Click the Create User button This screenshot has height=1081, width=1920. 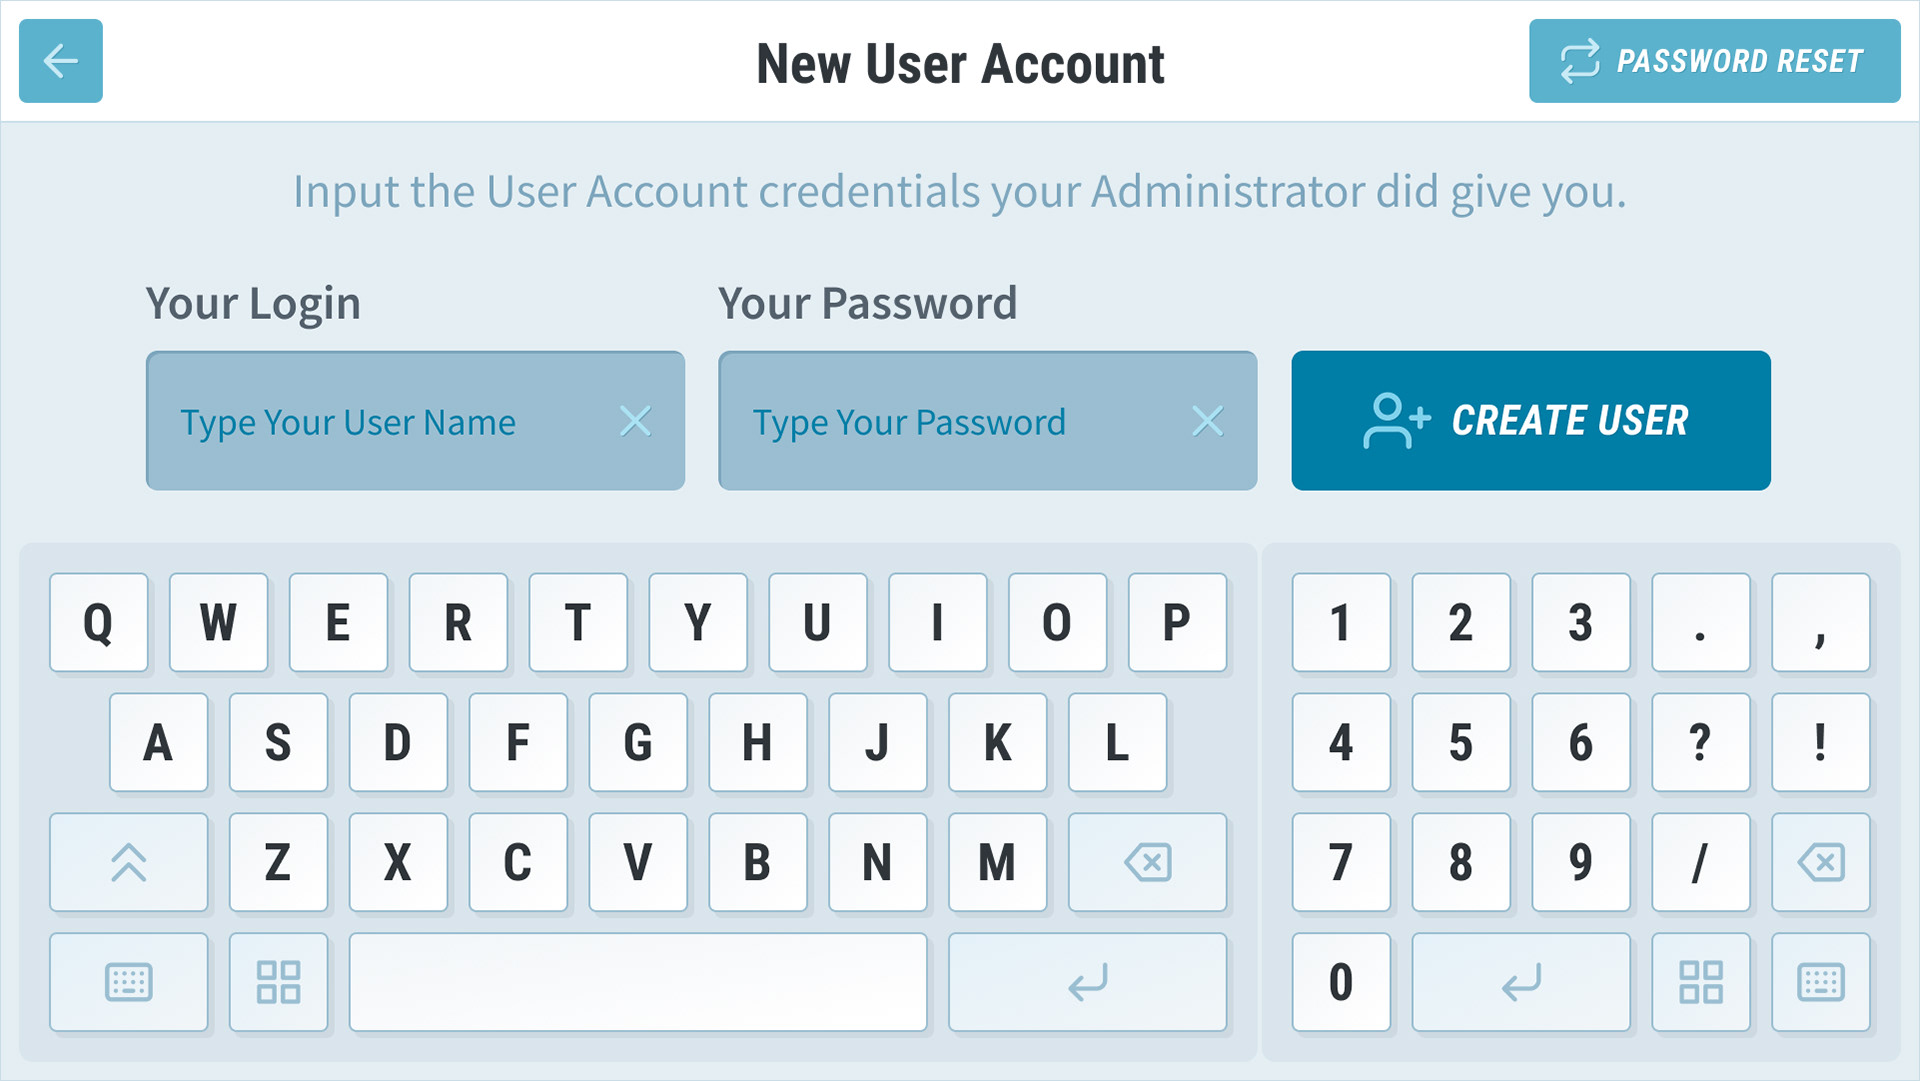point(1530,420)
